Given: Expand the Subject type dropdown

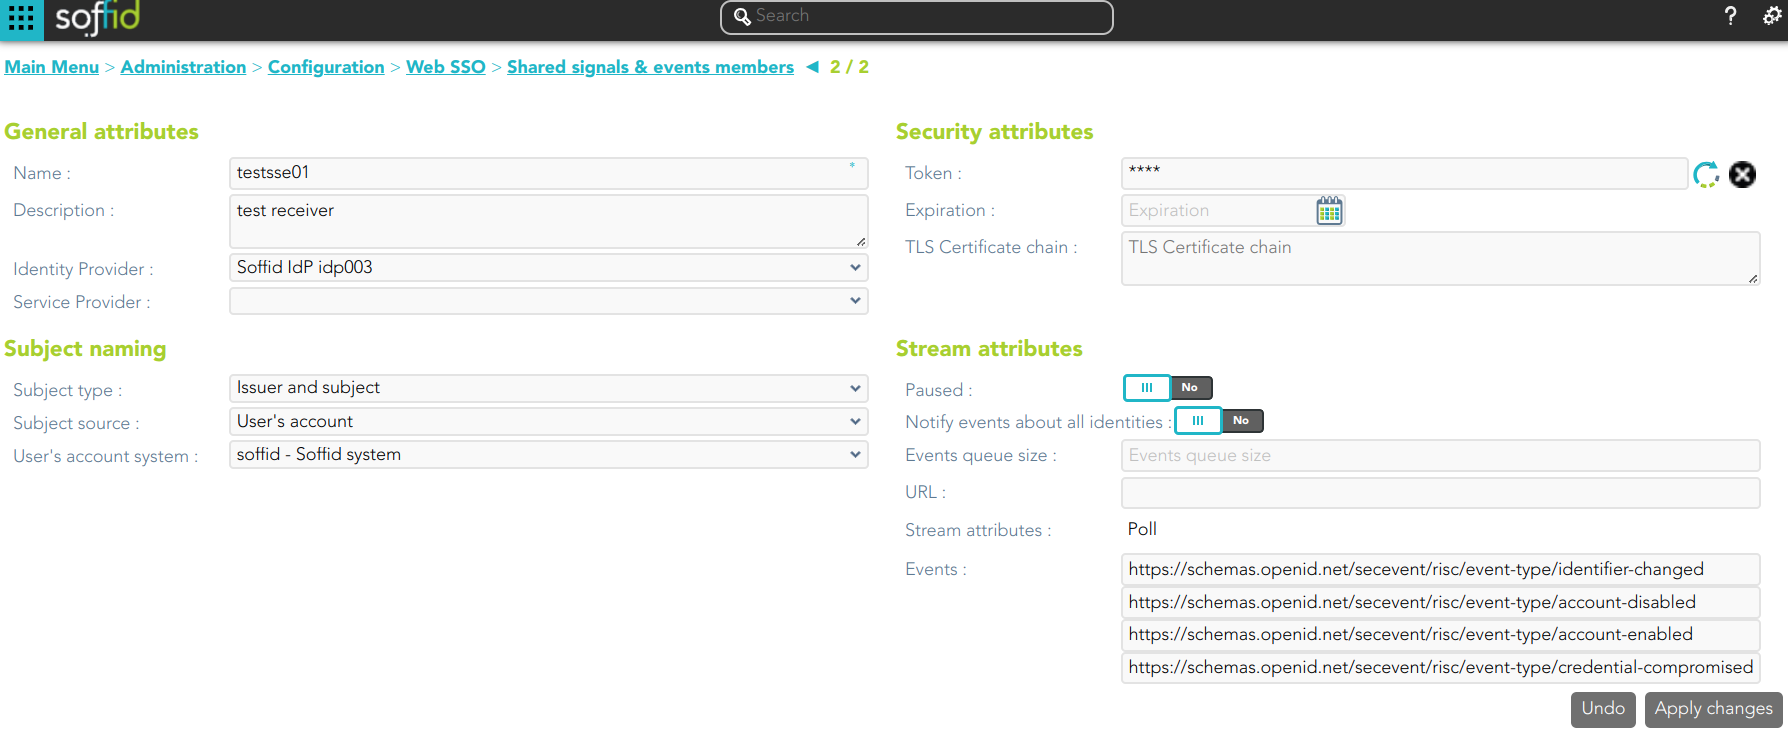Looking at the screenshot, I should click(x=548, y=388).
